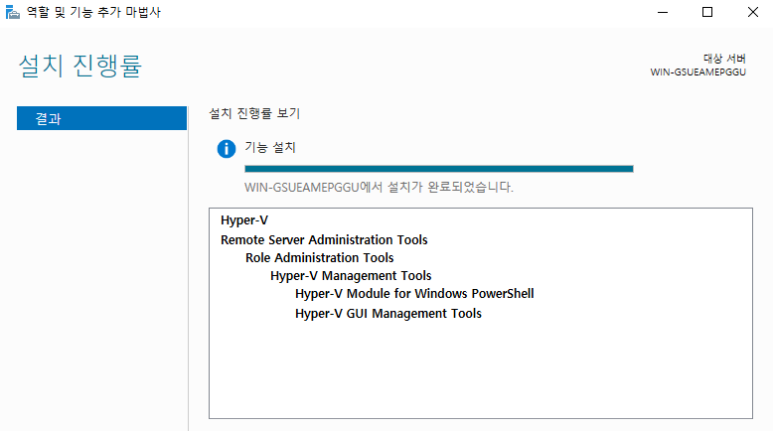Click the '설치 진행률' page heading
This screenshot has width=773, height=431.
(80, 66)
